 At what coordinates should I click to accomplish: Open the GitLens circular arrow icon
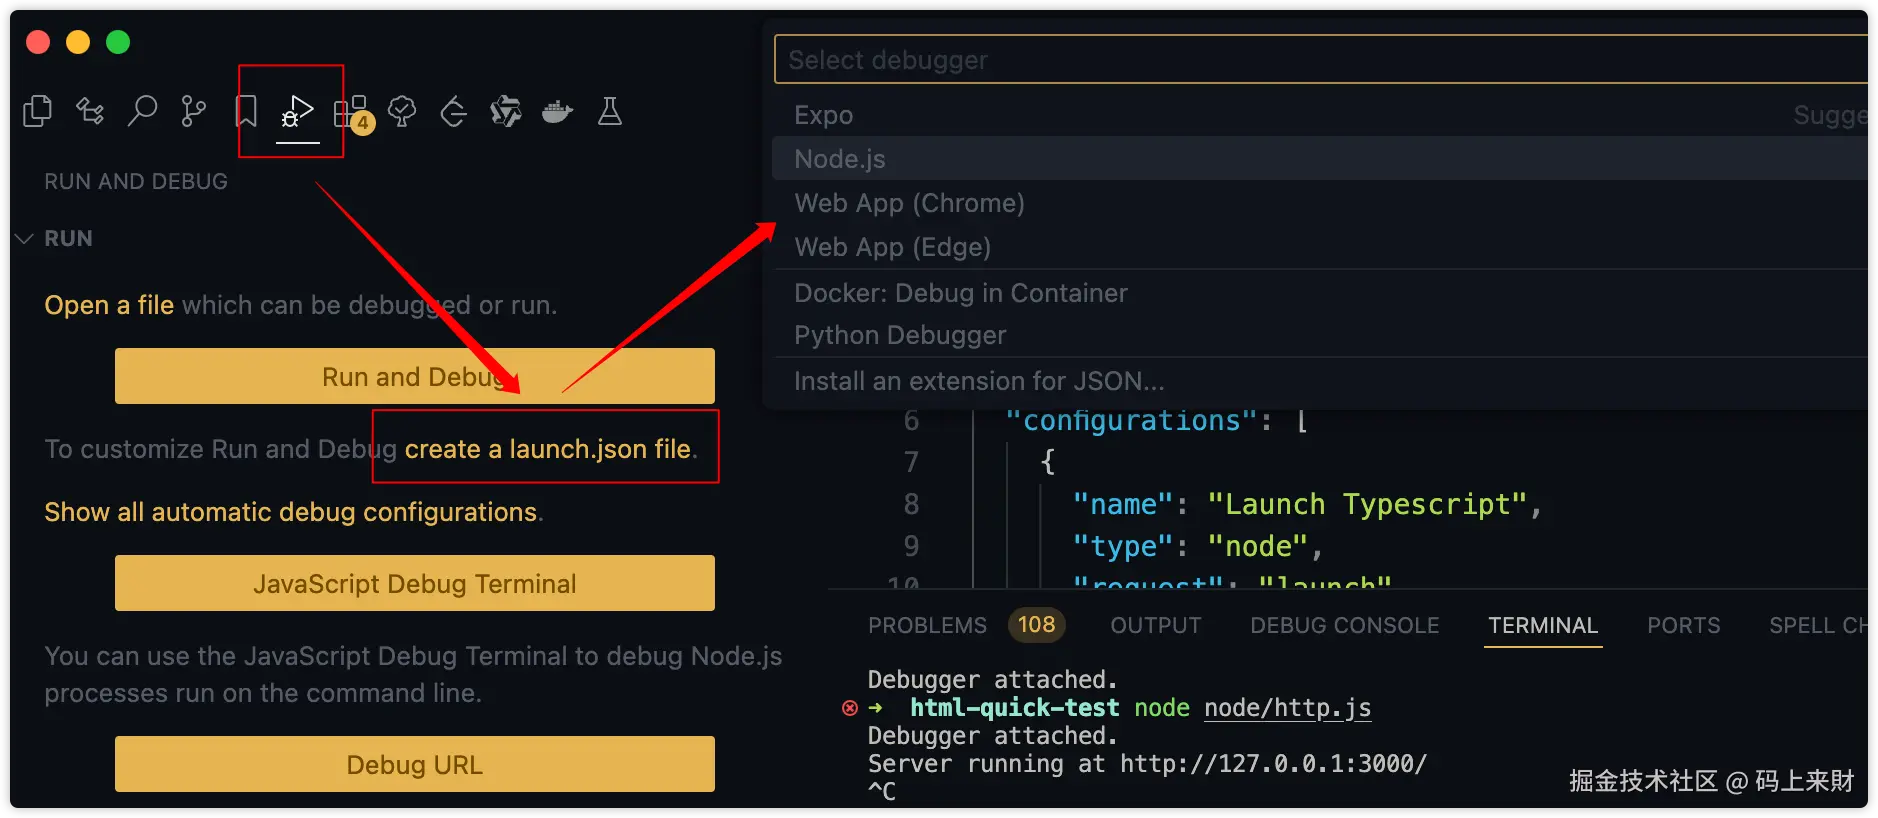(454, 111)
